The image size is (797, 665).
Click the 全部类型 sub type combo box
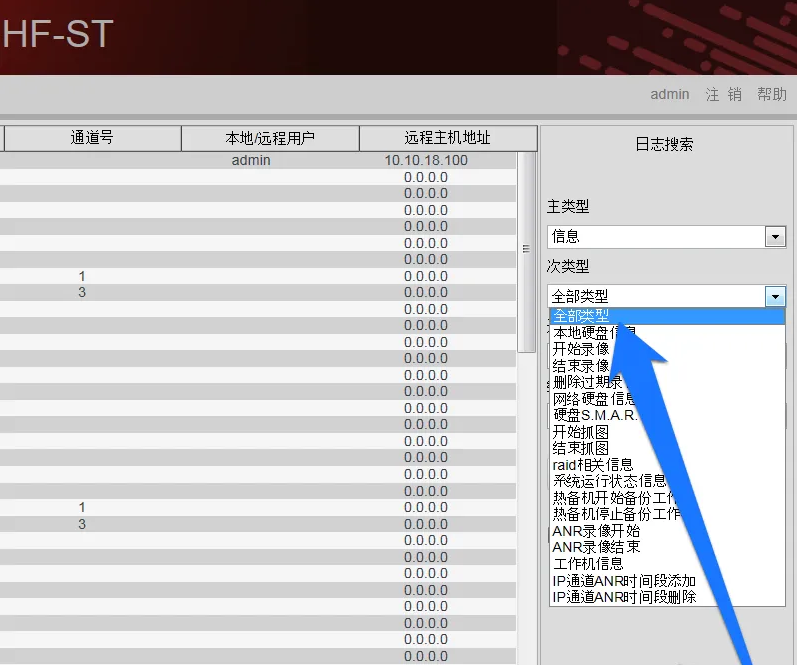(666, 296)
